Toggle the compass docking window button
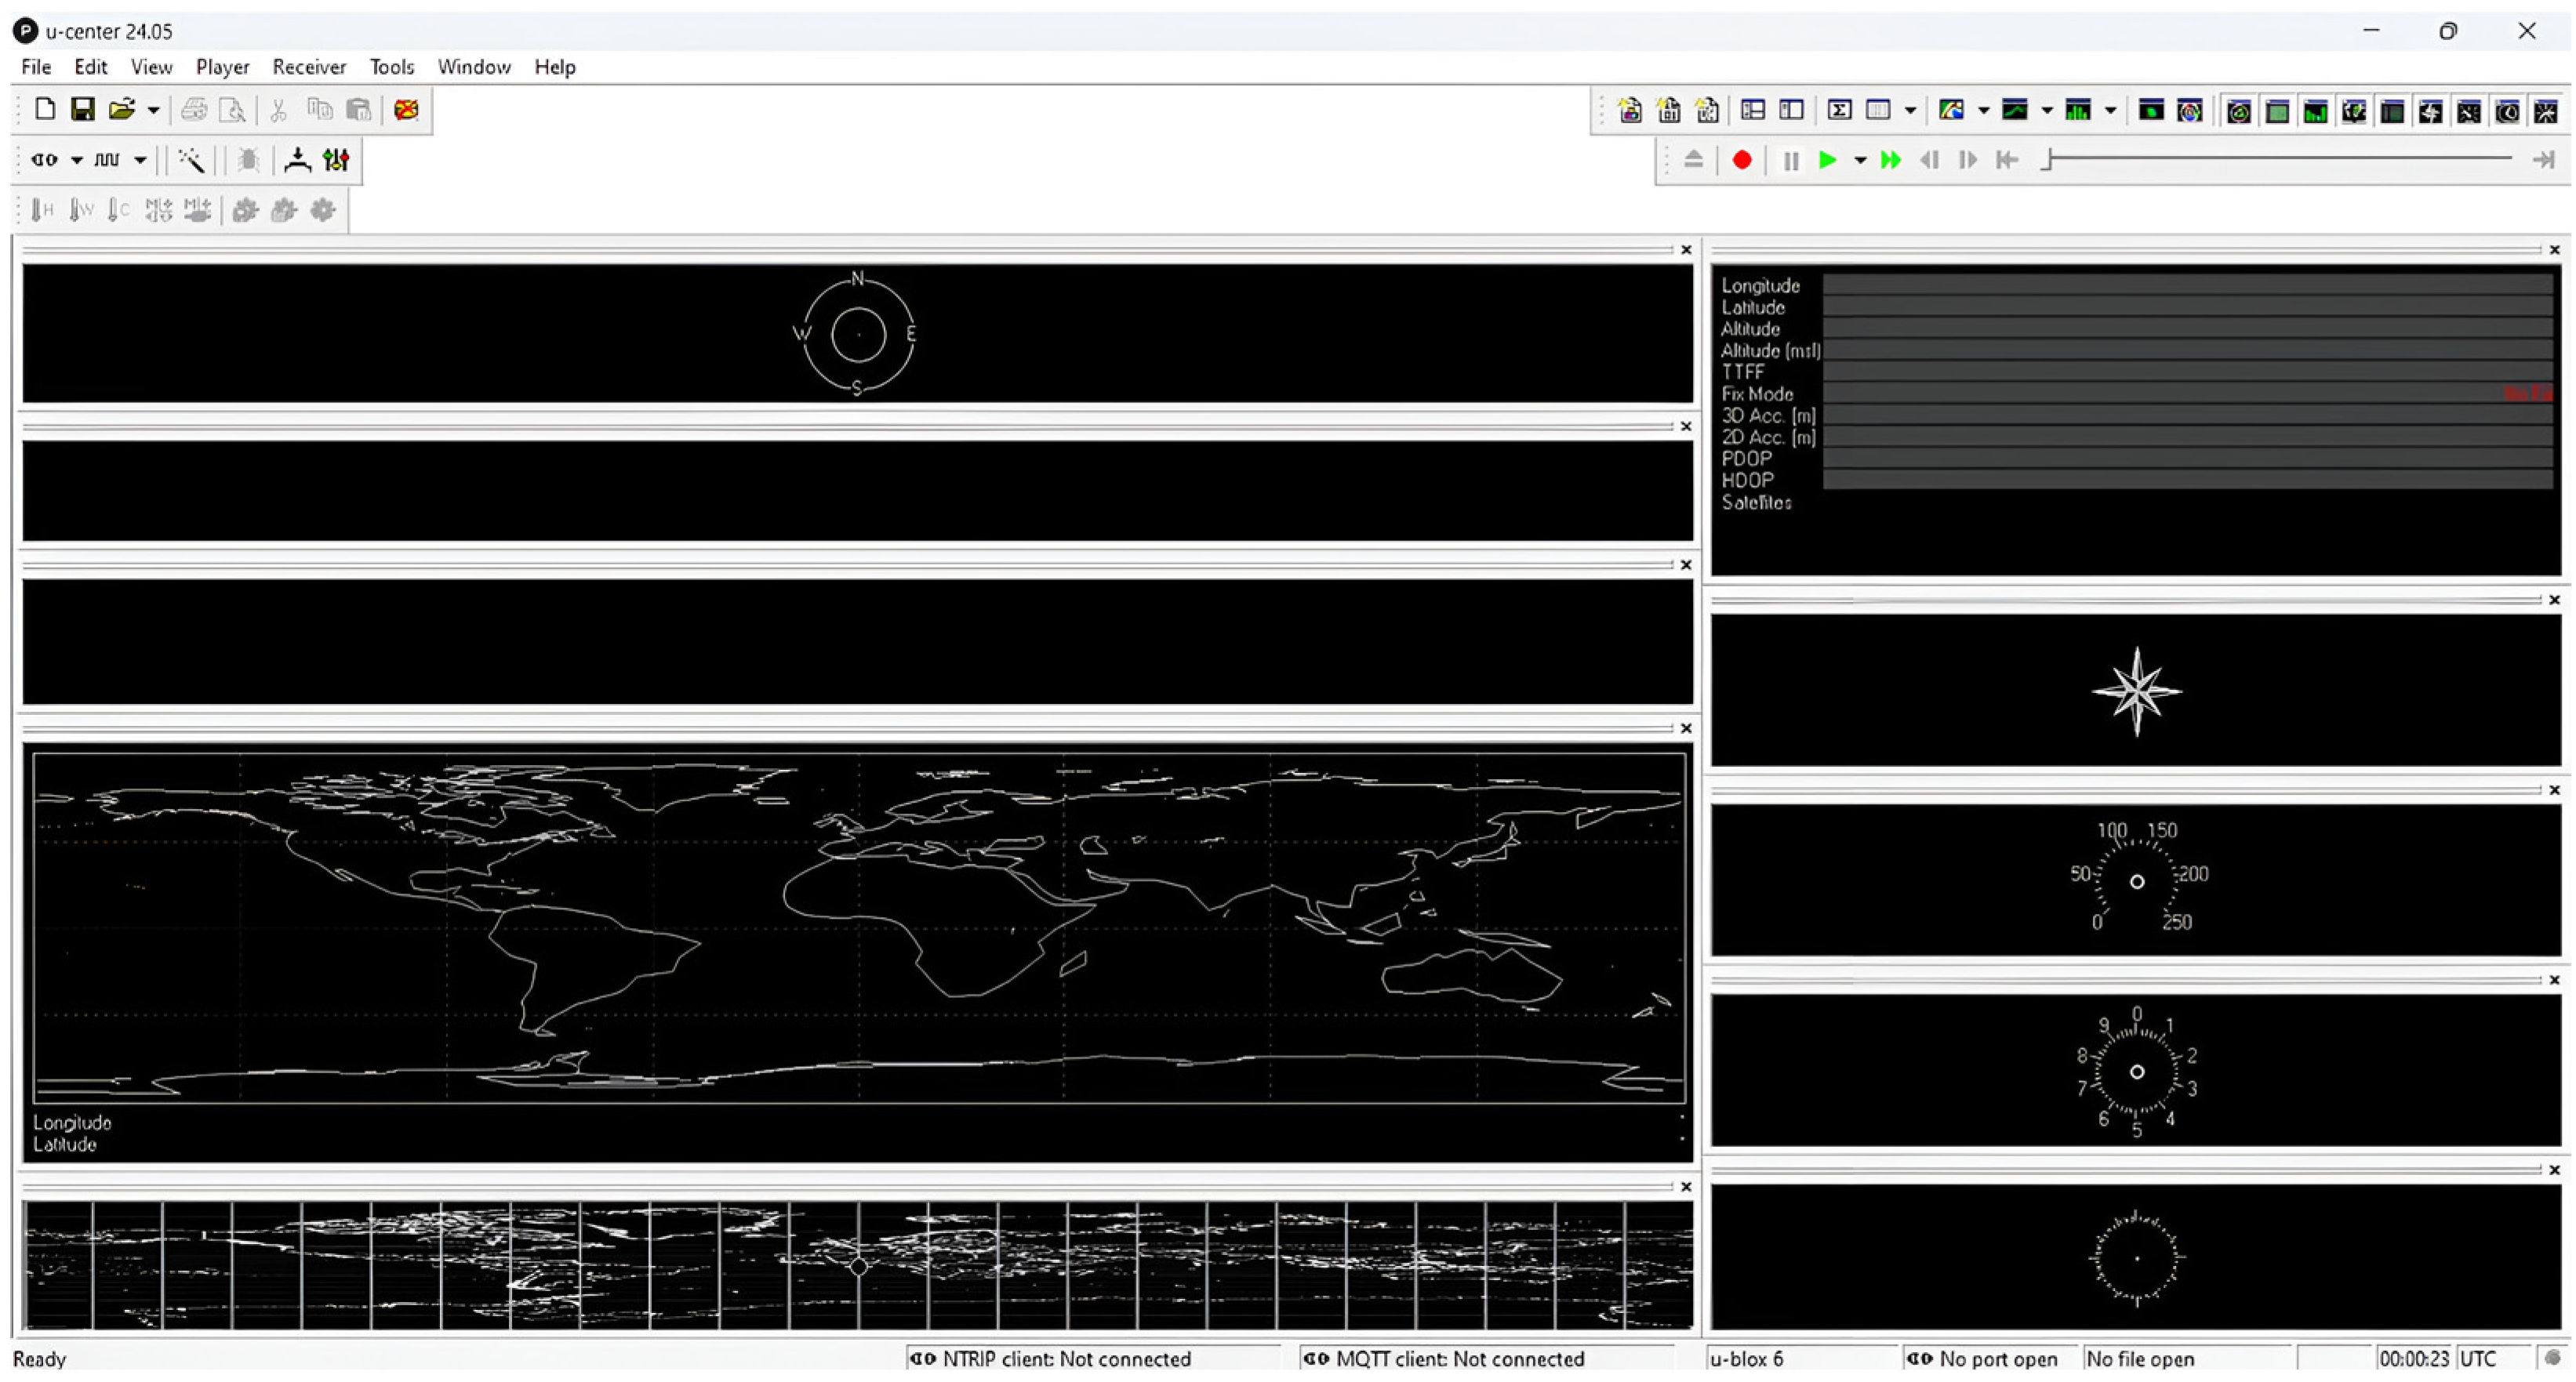Viewport: 2576px width, 1382px height. coord(2430,112)
